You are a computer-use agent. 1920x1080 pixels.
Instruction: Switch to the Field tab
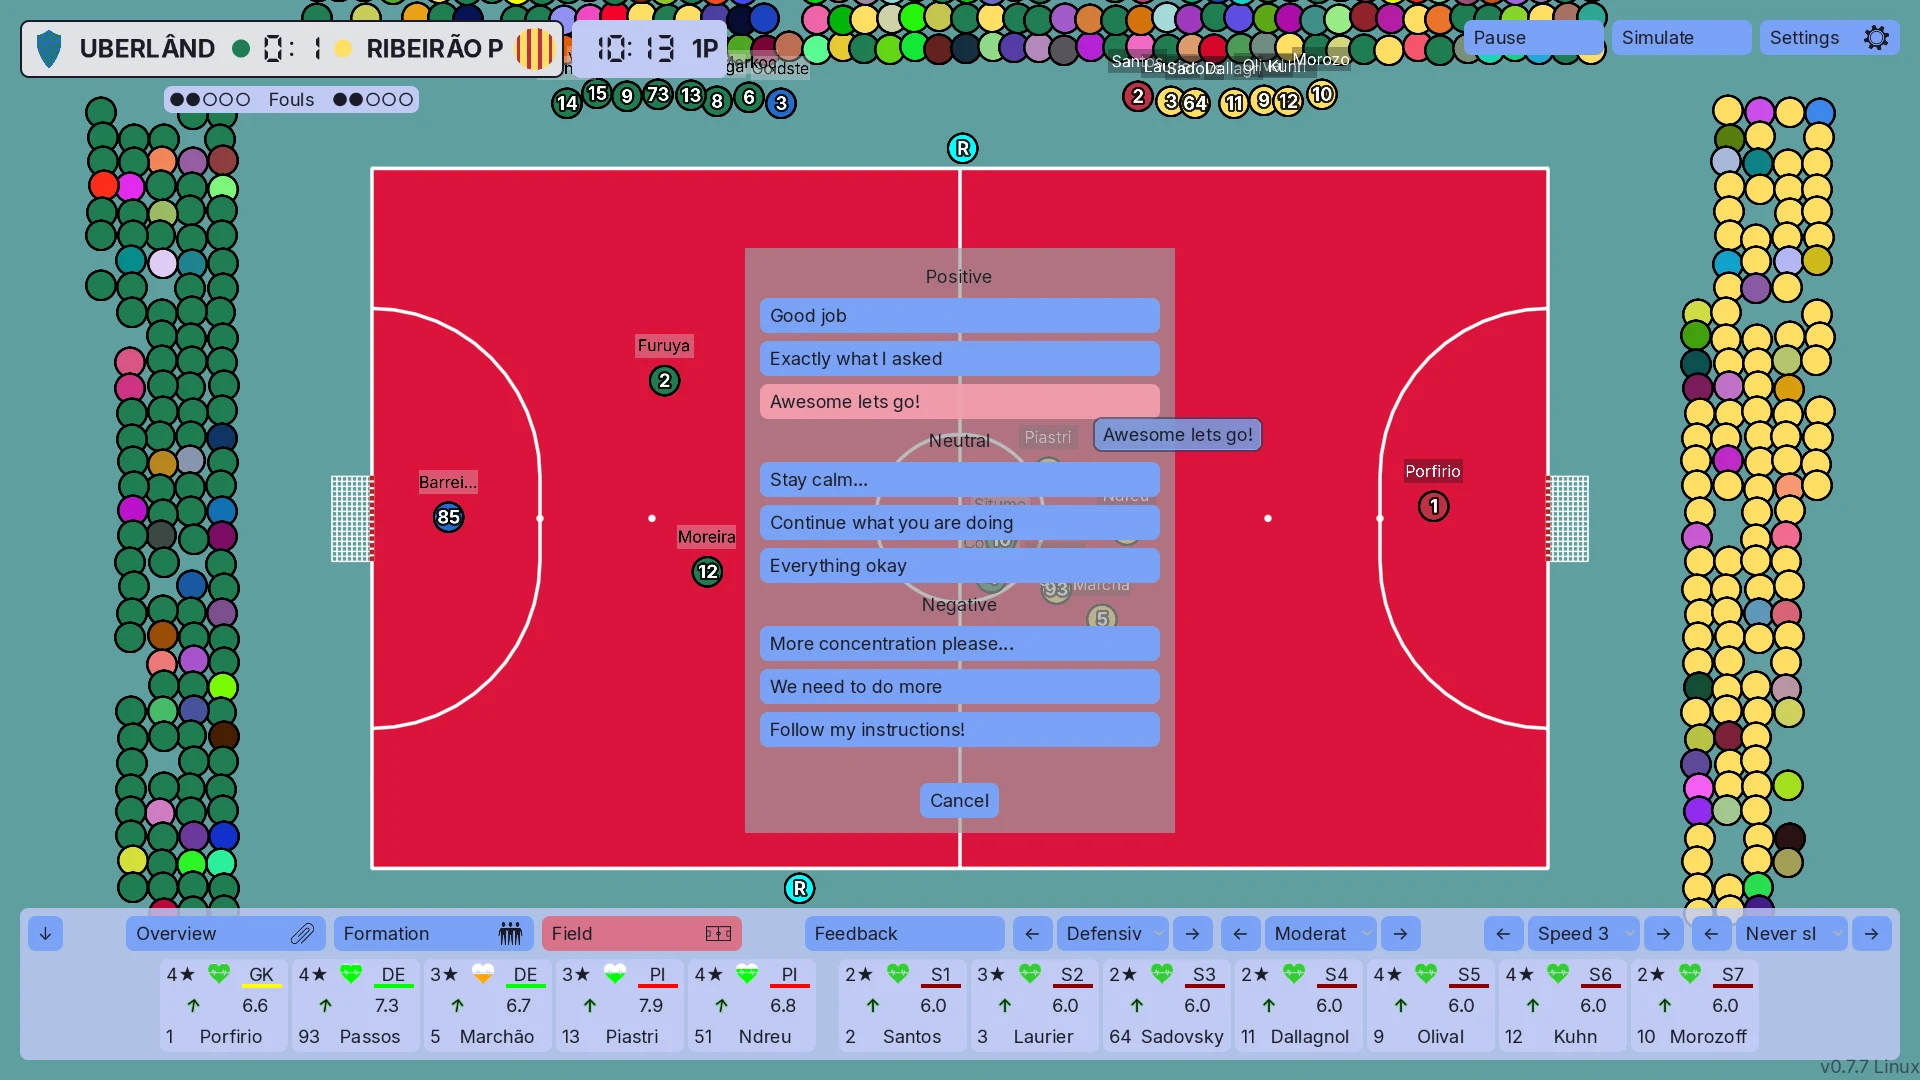click(641, 934)
